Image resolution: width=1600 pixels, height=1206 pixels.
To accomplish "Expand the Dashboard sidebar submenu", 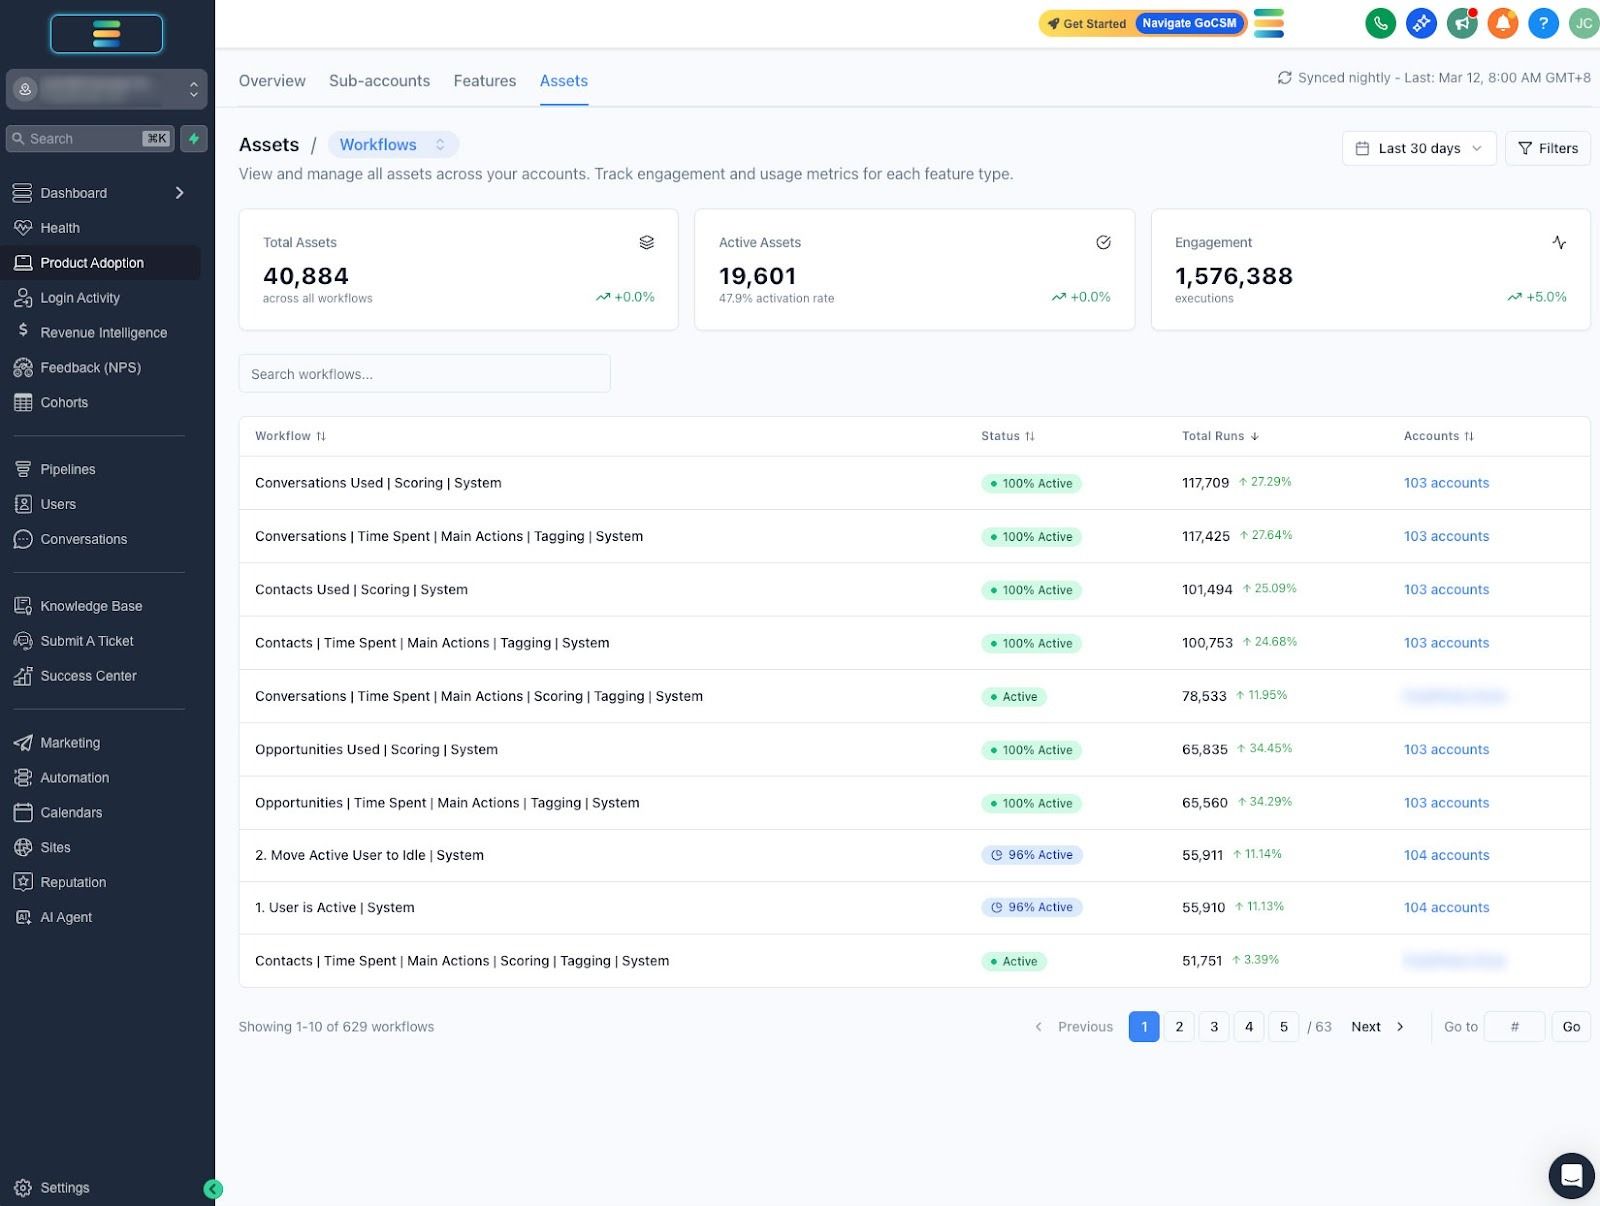I will tap(180, 193).
